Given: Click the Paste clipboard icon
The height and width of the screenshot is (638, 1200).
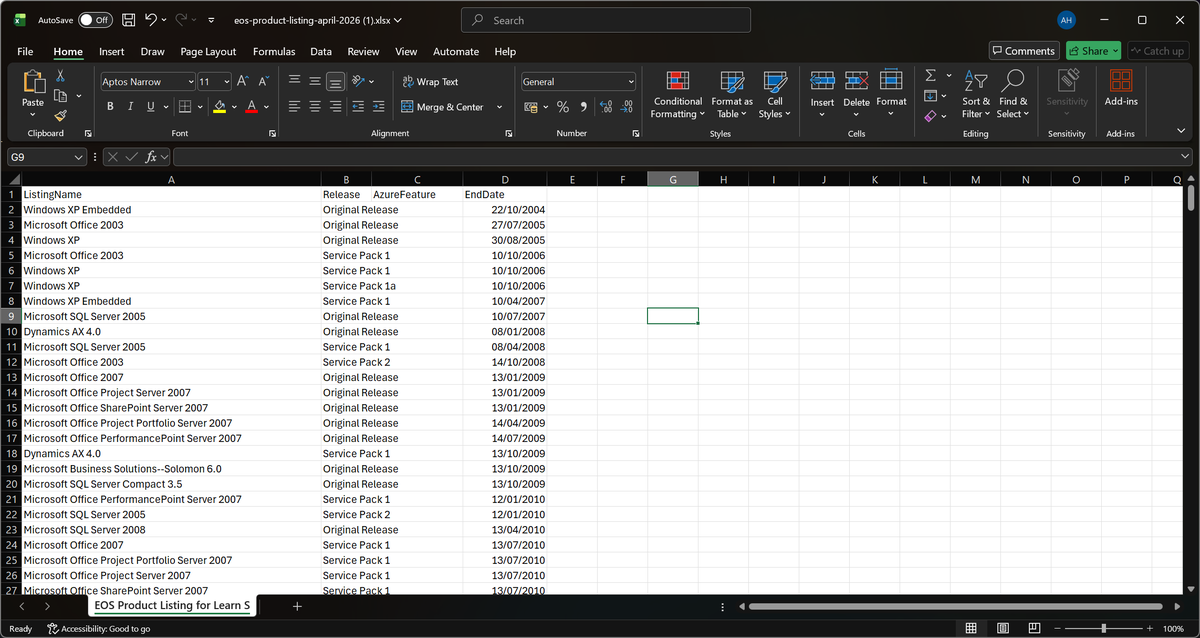Looking at the screenshot, I should (x=33, y=82).
